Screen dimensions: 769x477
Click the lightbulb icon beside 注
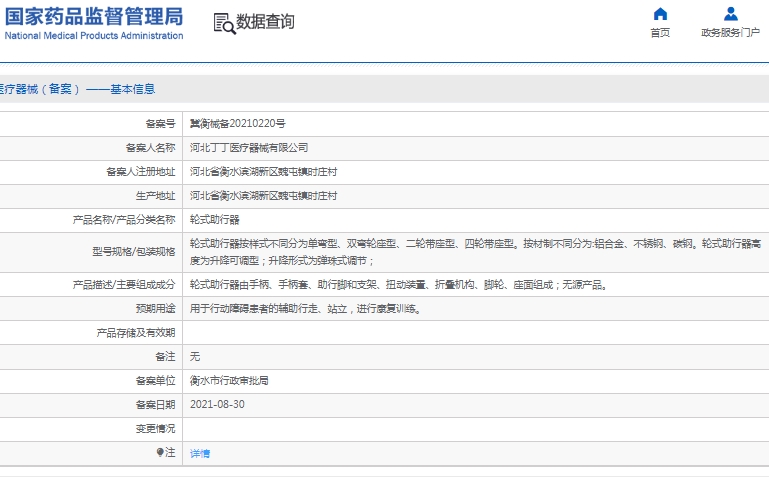pyautogui.click(x=160, y=452)
